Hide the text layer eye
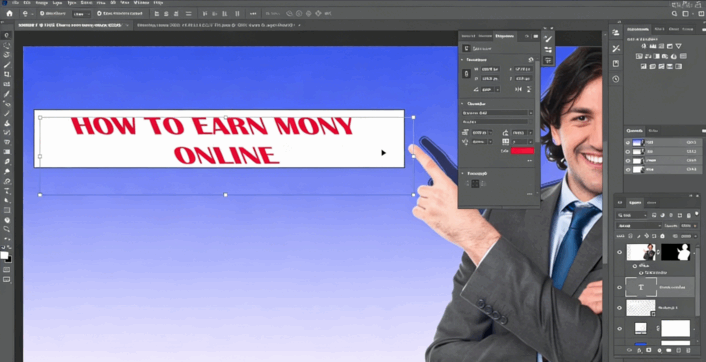Viewport: 706px width, 362px height. [x=620, y=287]
